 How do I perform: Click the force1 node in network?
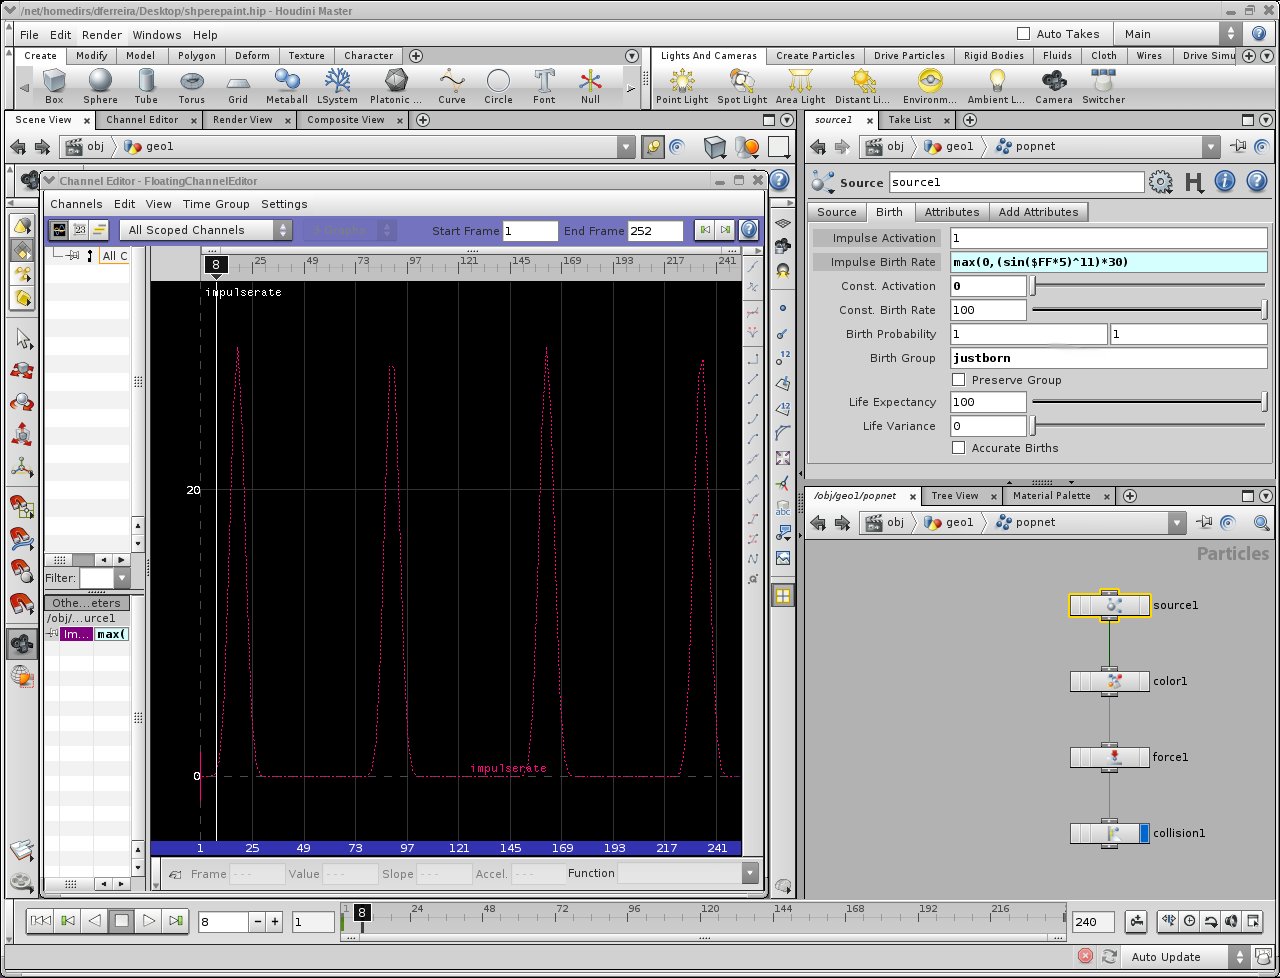(1110, 757)
